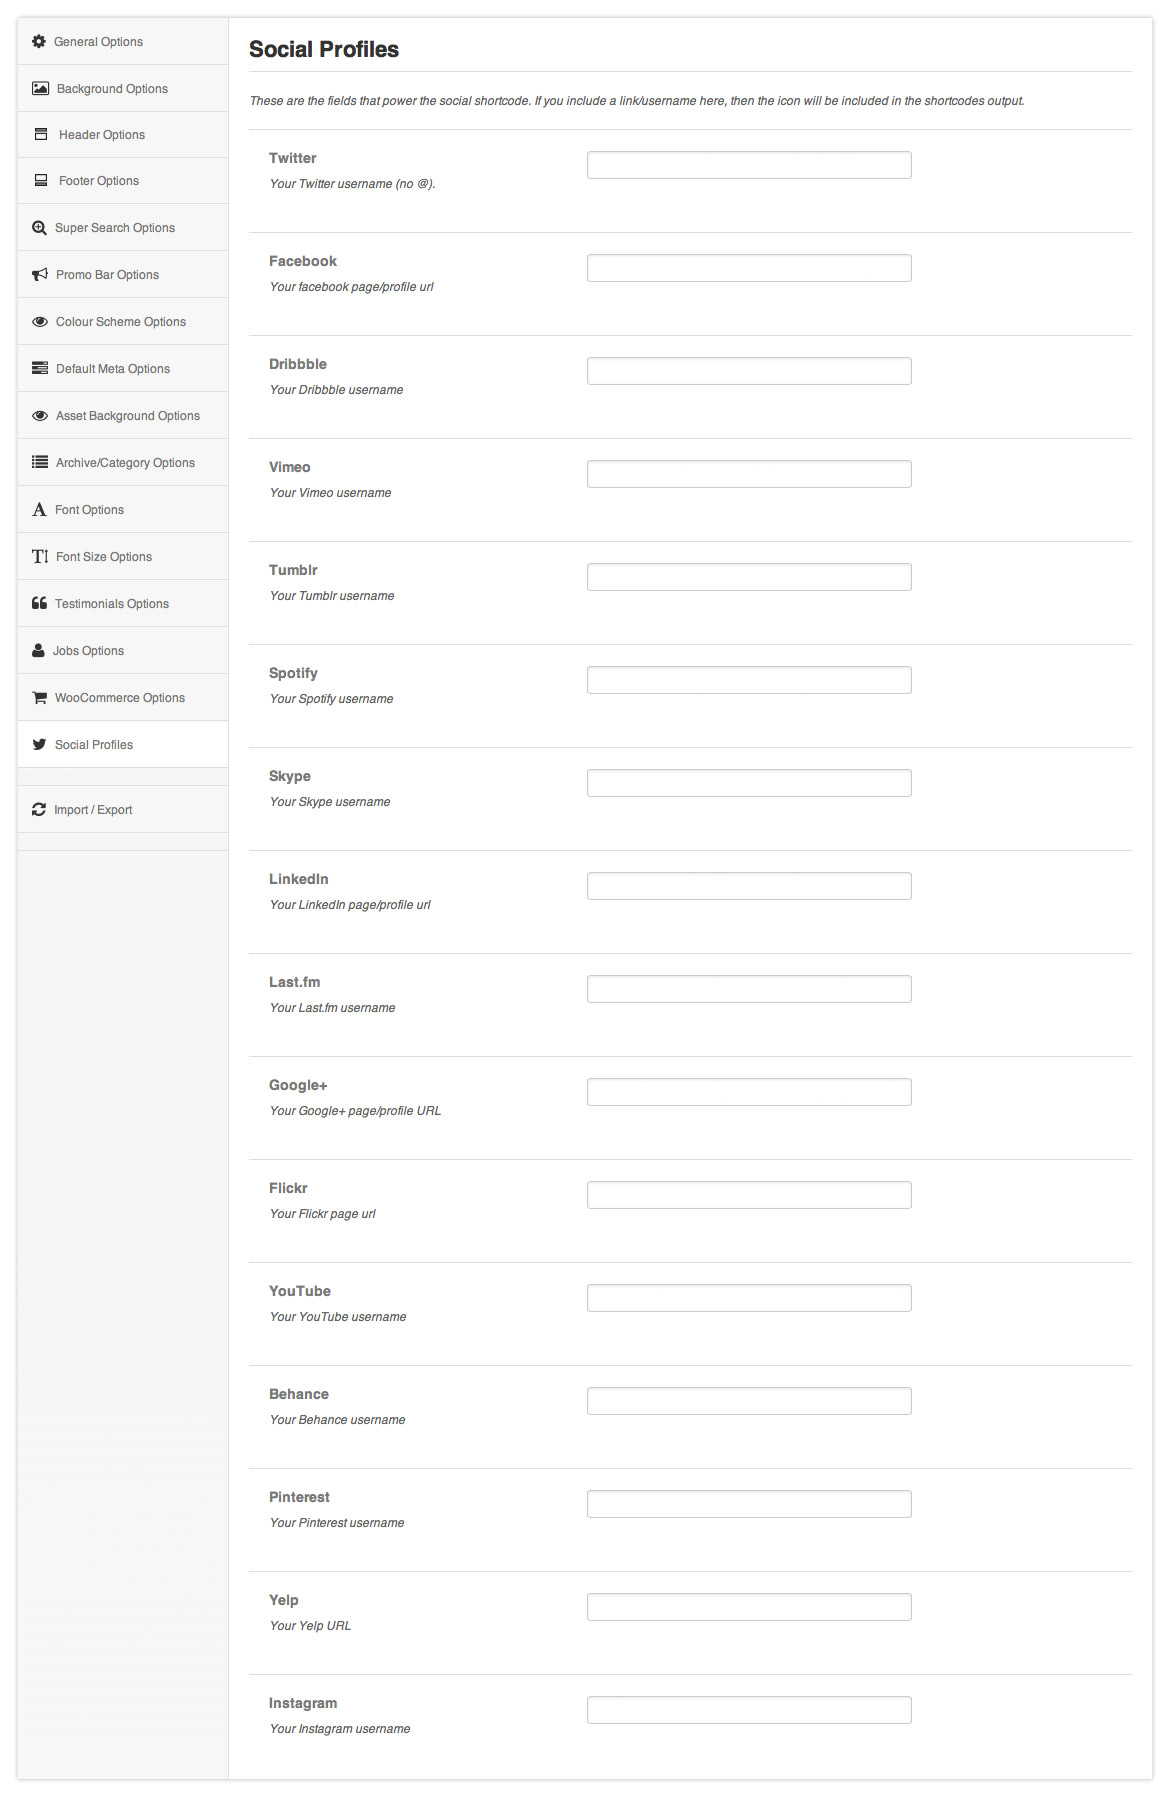Switch to Footer Options section
This screenshot has height=1797, width=1170.
[x=98, y=181]
